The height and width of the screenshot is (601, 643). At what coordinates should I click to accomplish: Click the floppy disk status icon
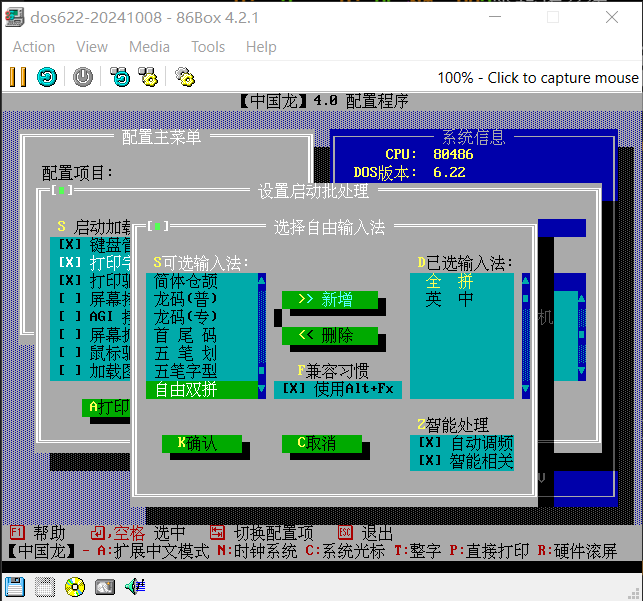(14, 586)
